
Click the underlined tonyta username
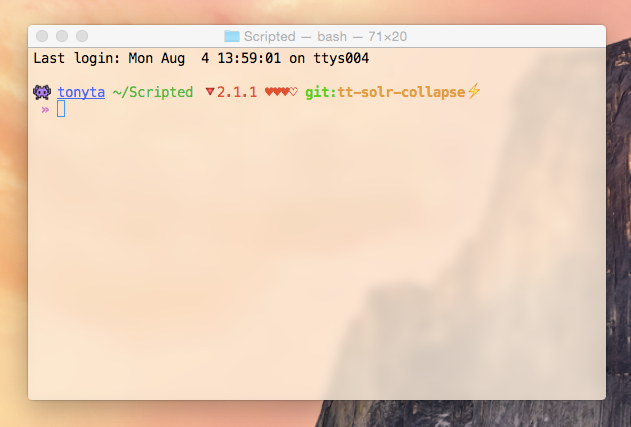pos(81,92)
